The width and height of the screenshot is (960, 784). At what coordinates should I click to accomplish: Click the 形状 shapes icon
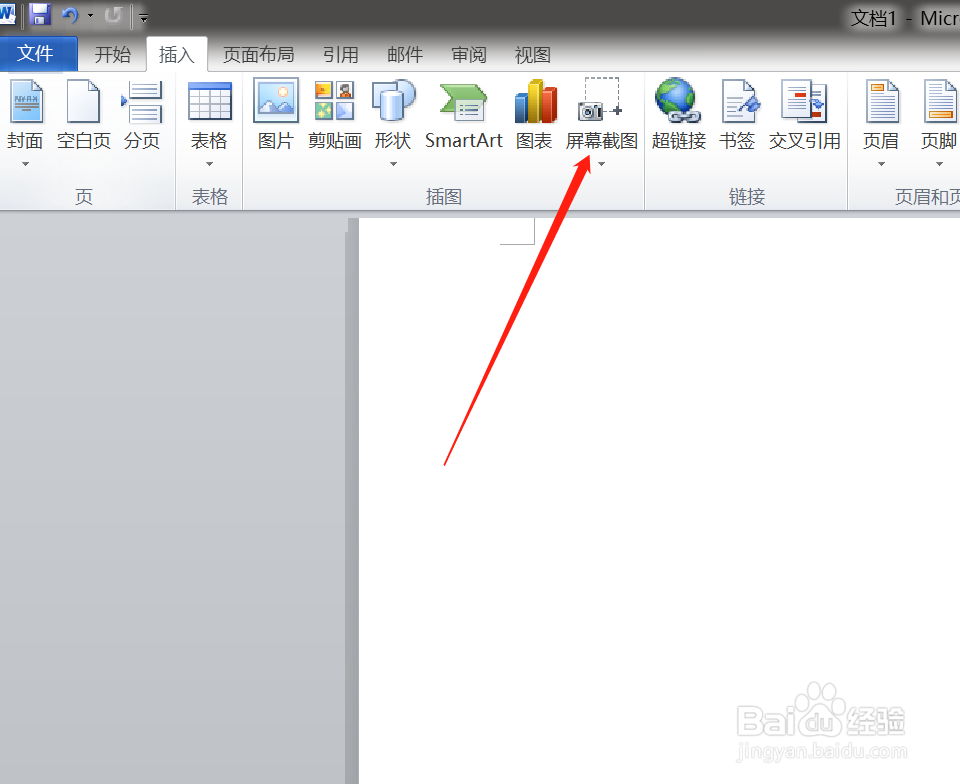(393, 100)
